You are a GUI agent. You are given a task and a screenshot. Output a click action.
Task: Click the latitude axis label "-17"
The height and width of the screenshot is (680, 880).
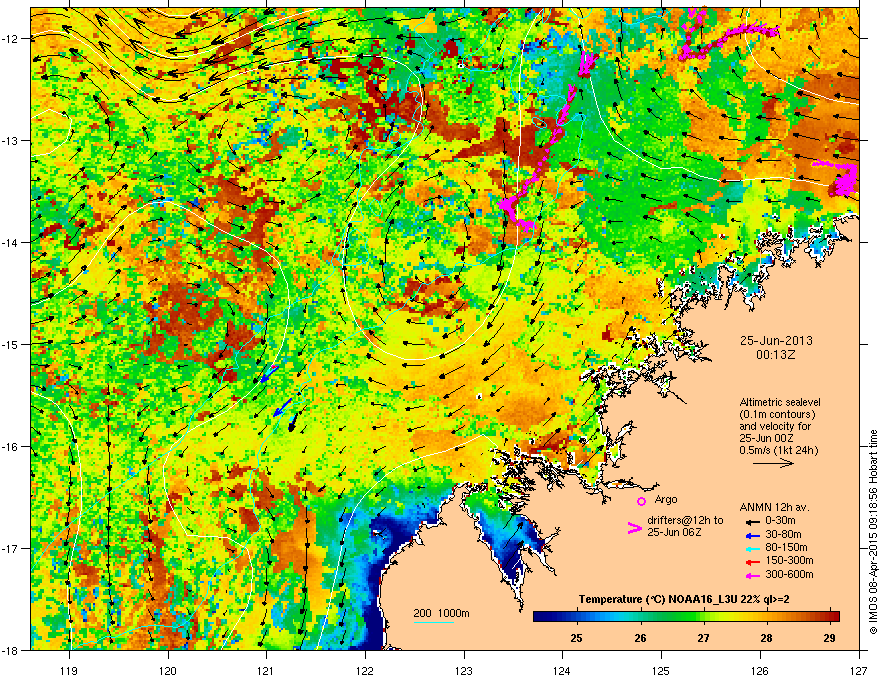pyautogui.click(x=11, y=549)
